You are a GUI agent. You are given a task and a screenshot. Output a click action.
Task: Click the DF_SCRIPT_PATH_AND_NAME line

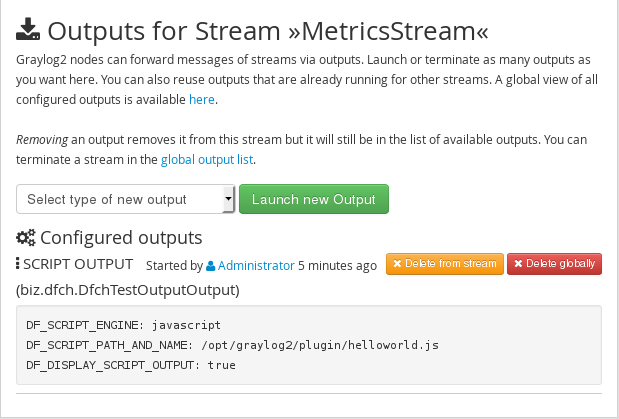pyautogui.click(x=233, y=345)
